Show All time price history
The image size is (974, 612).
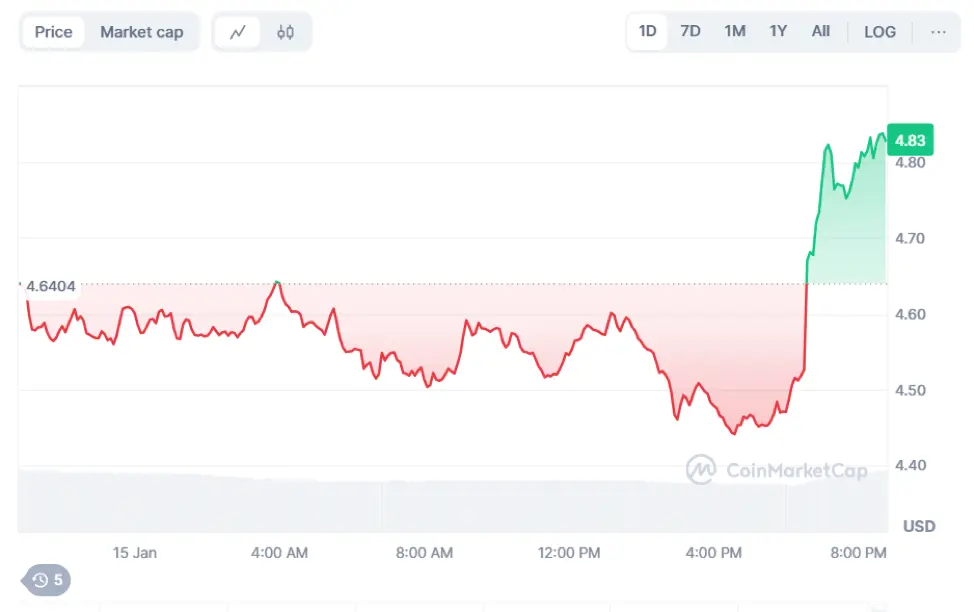point(821,32)
